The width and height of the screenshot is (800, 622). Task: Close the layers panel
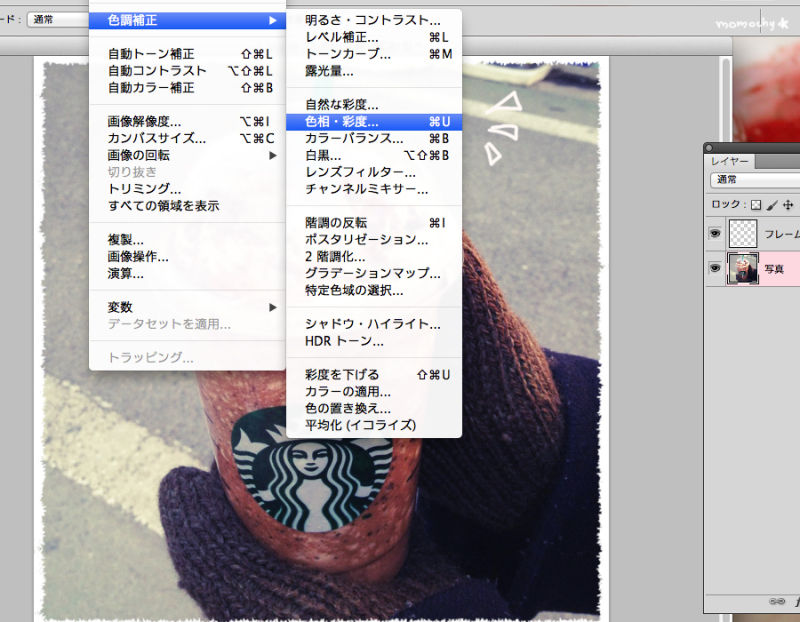[x=709, y=148]
